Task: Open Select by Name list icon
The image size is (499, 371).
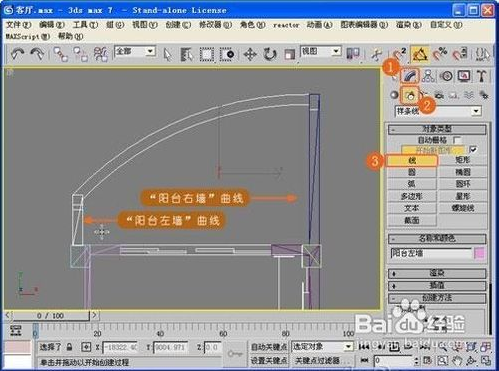Action: pyautogui.click(x=187, y=54)
